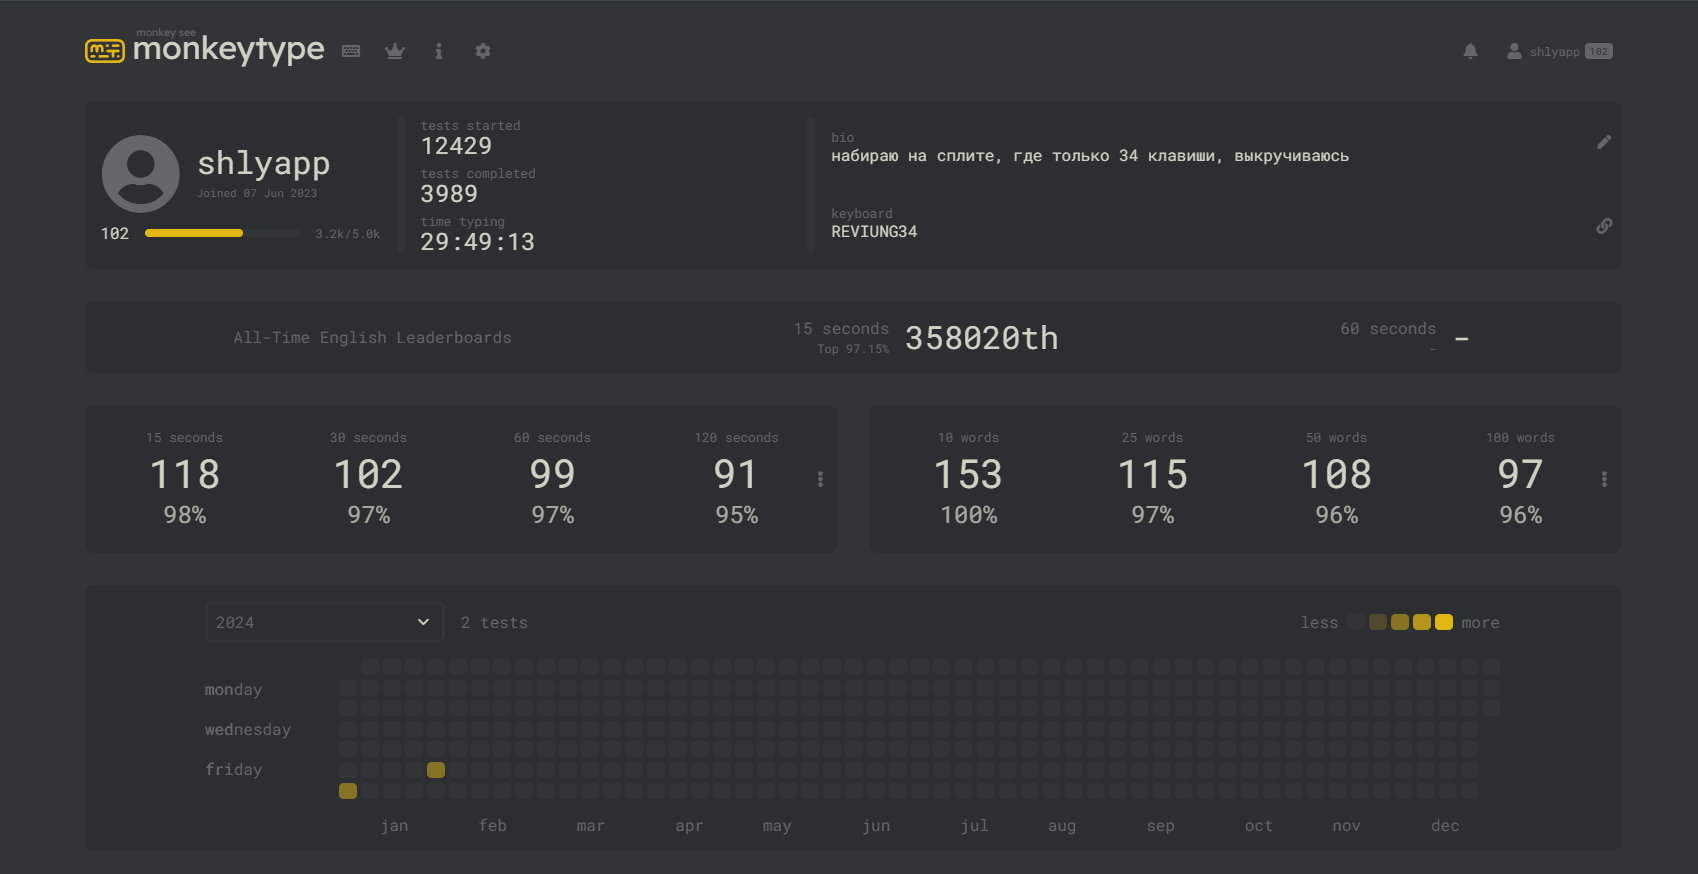Image resolution: width=1698 pixels, height=874 pixels.
Task: Click the tests started count 12429
Action: tap(456, 146)
